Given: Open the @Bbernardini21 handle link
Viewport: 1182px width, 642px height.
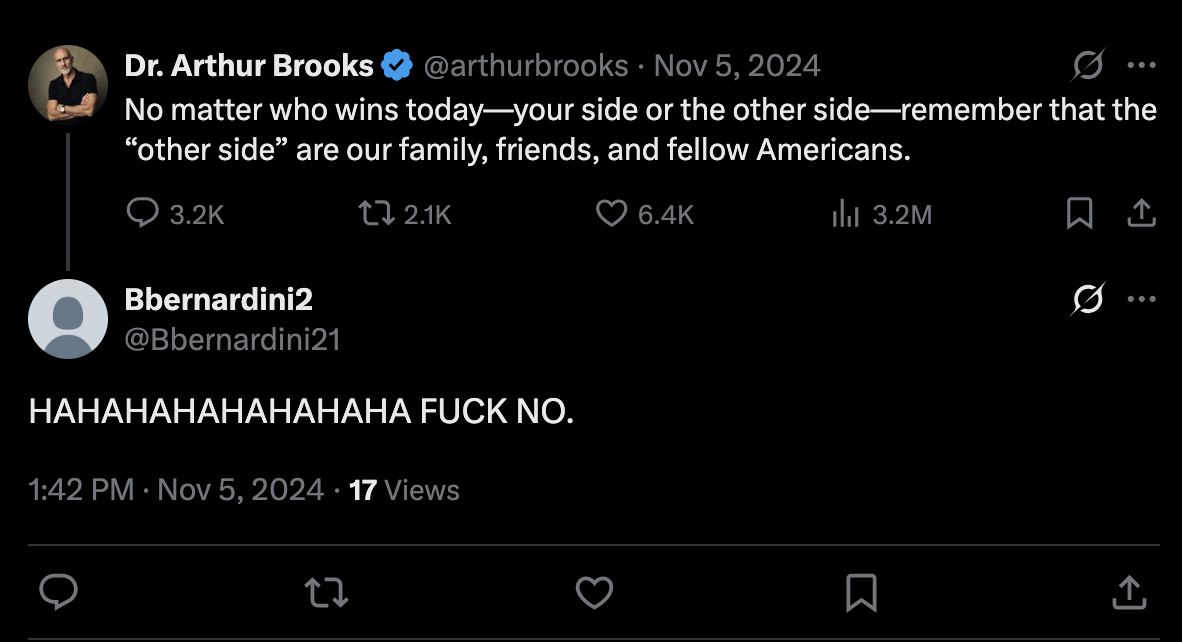Looking at the screenshot, I should (232, 340).
